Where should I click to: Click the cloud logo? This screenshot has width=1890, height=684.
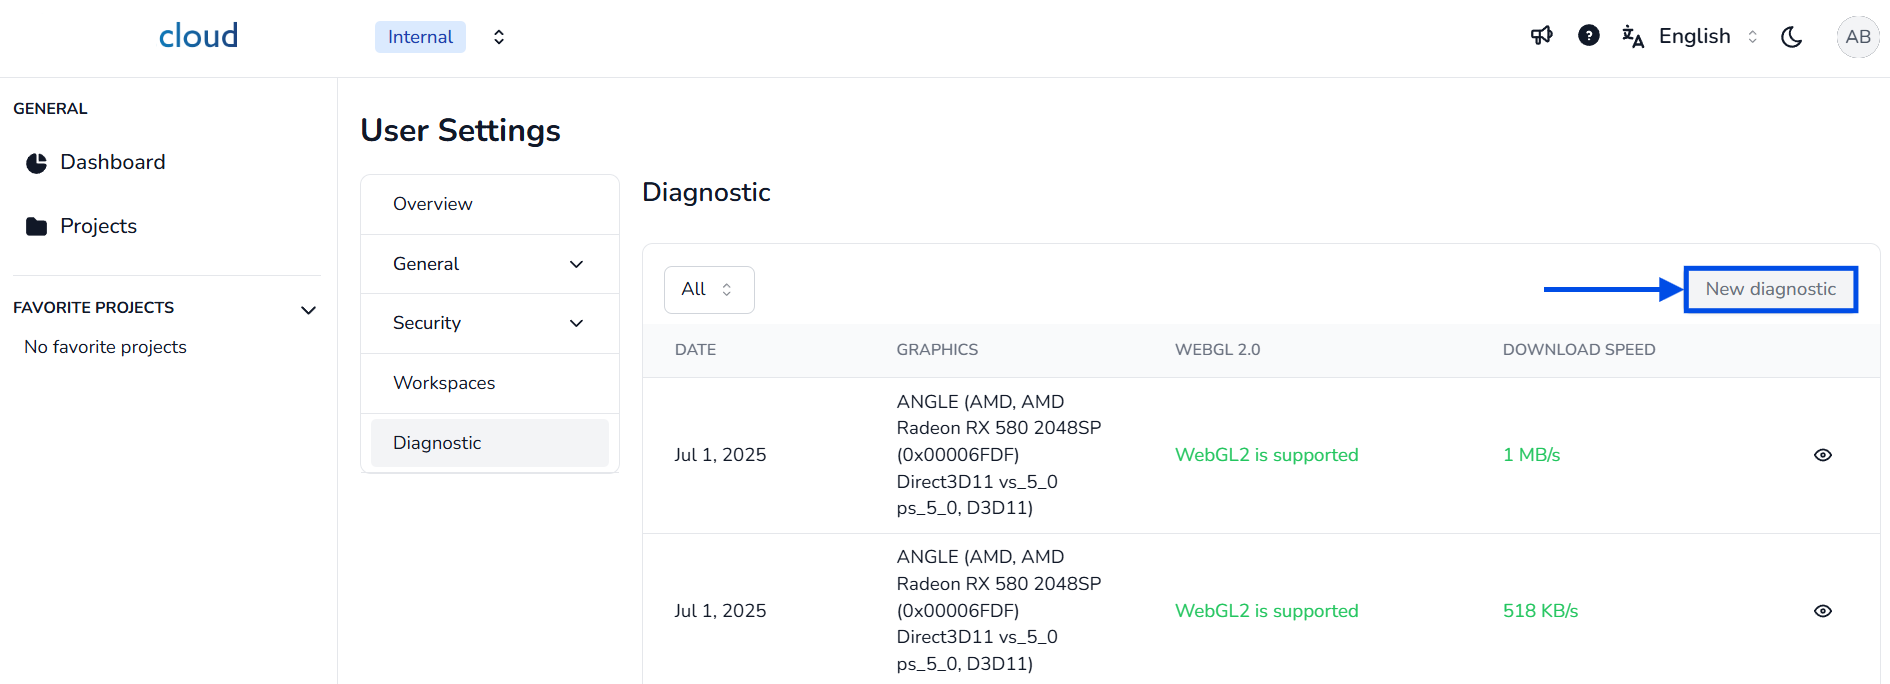(x=198, y=36)
